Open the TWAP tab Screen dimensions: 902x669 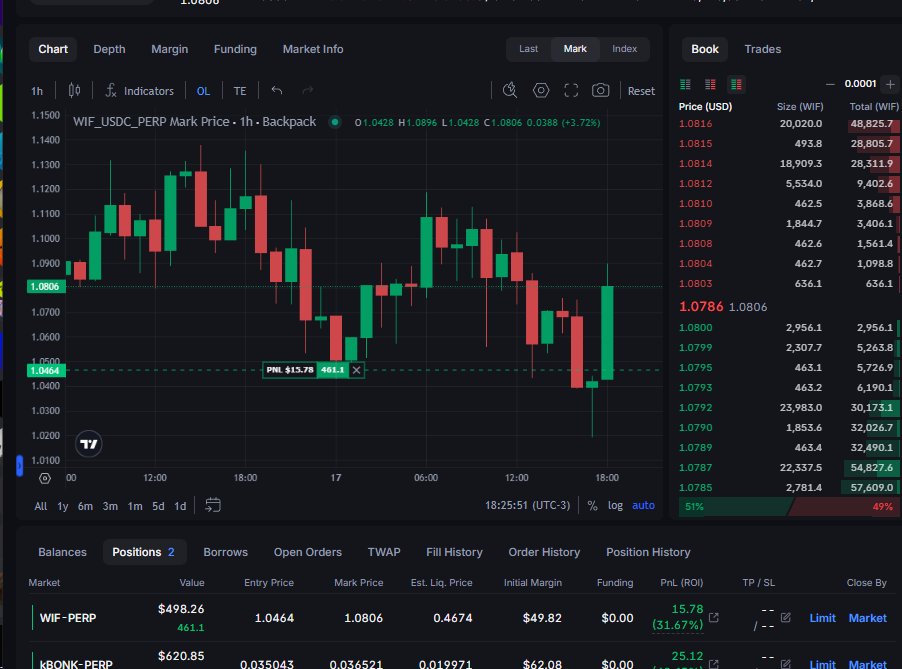click(x=384, y=552)
